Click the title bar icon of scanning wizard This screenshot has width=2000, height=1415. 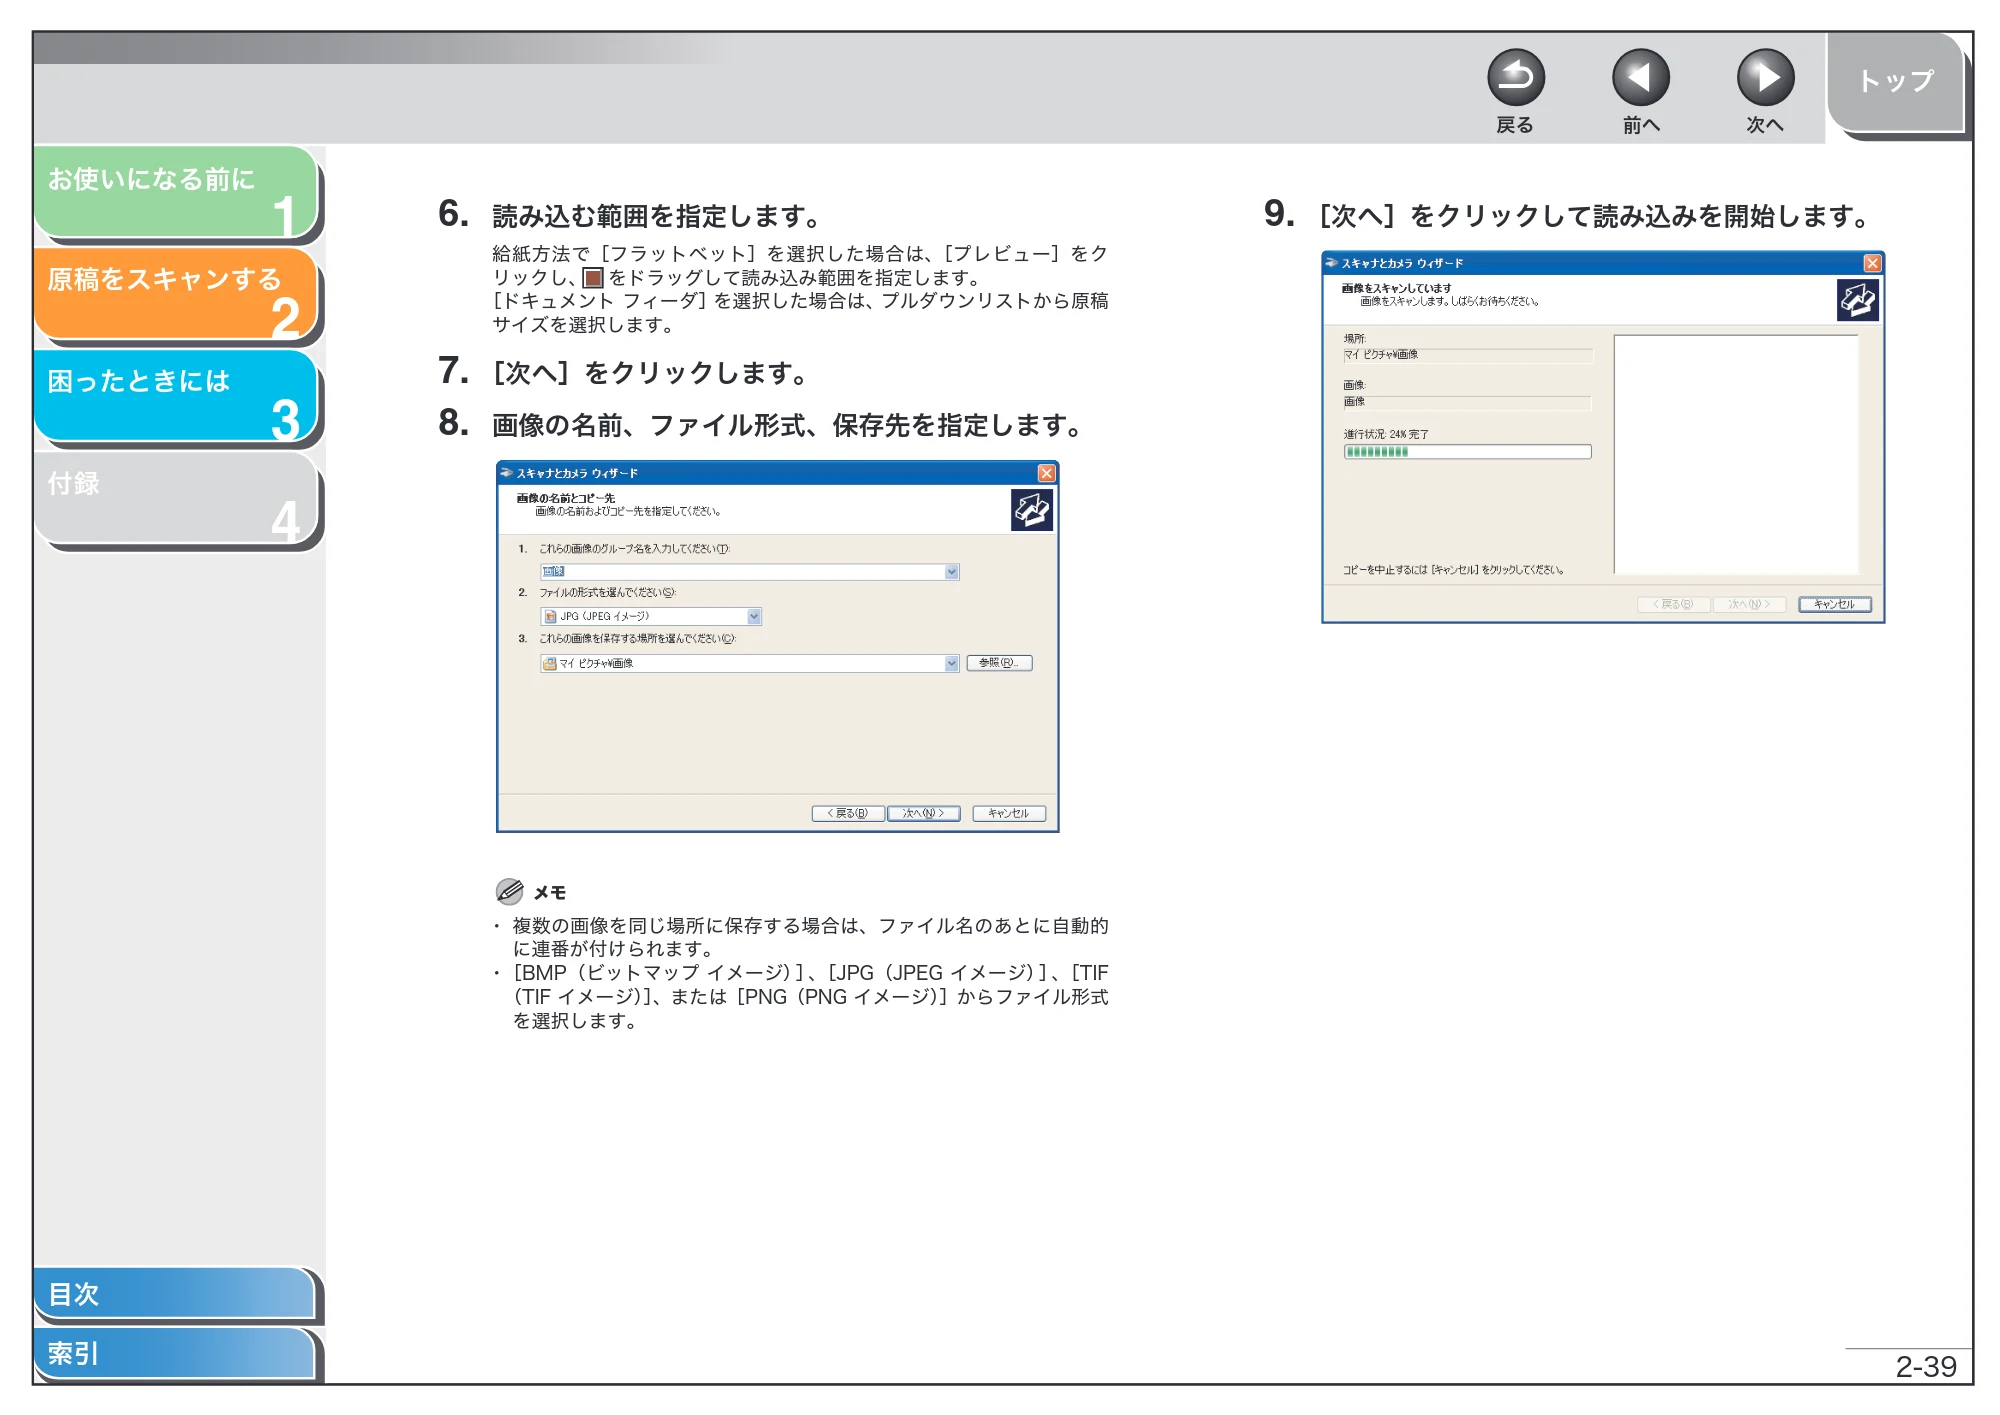[x=1332, y=263]
